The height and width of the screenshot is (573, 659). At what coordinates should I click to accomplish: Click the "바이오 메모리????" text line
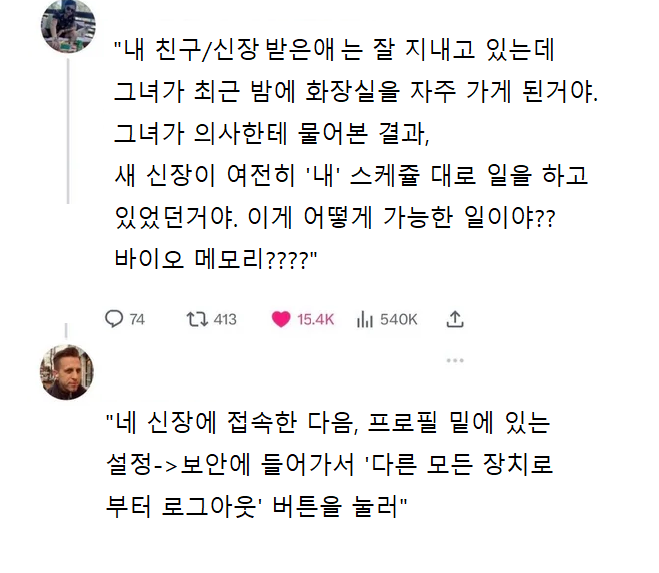[x=215, y=260]
